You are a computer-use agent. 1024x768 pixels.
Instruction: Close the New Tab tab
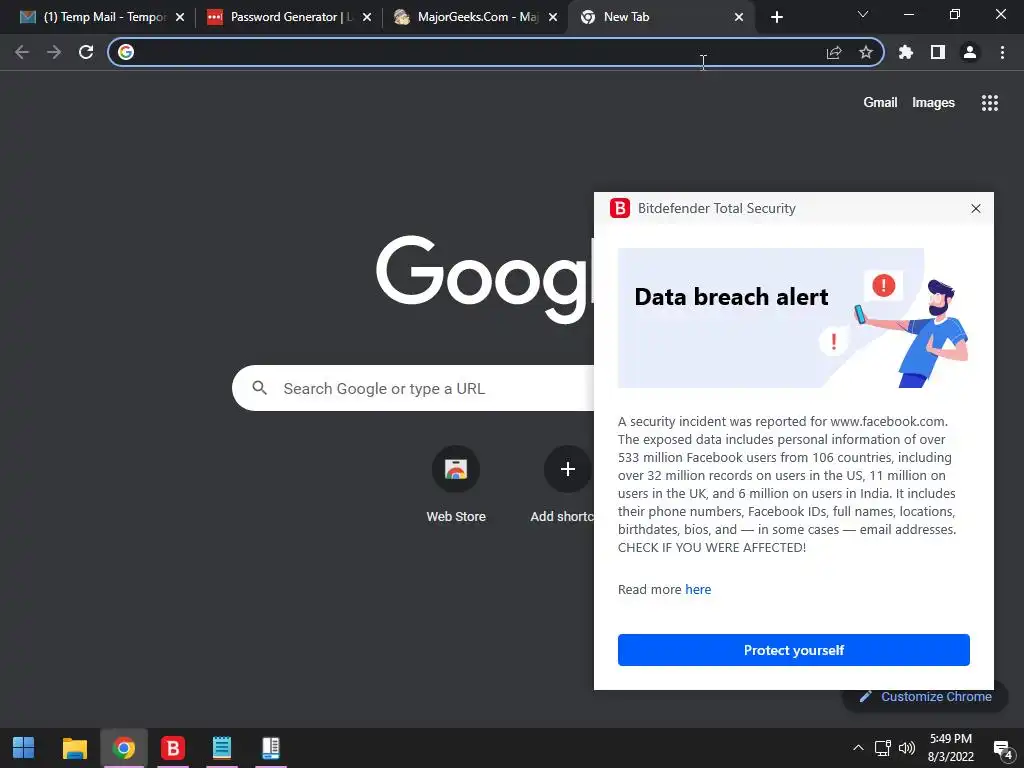pyautogui.click(x=739, y=17)
